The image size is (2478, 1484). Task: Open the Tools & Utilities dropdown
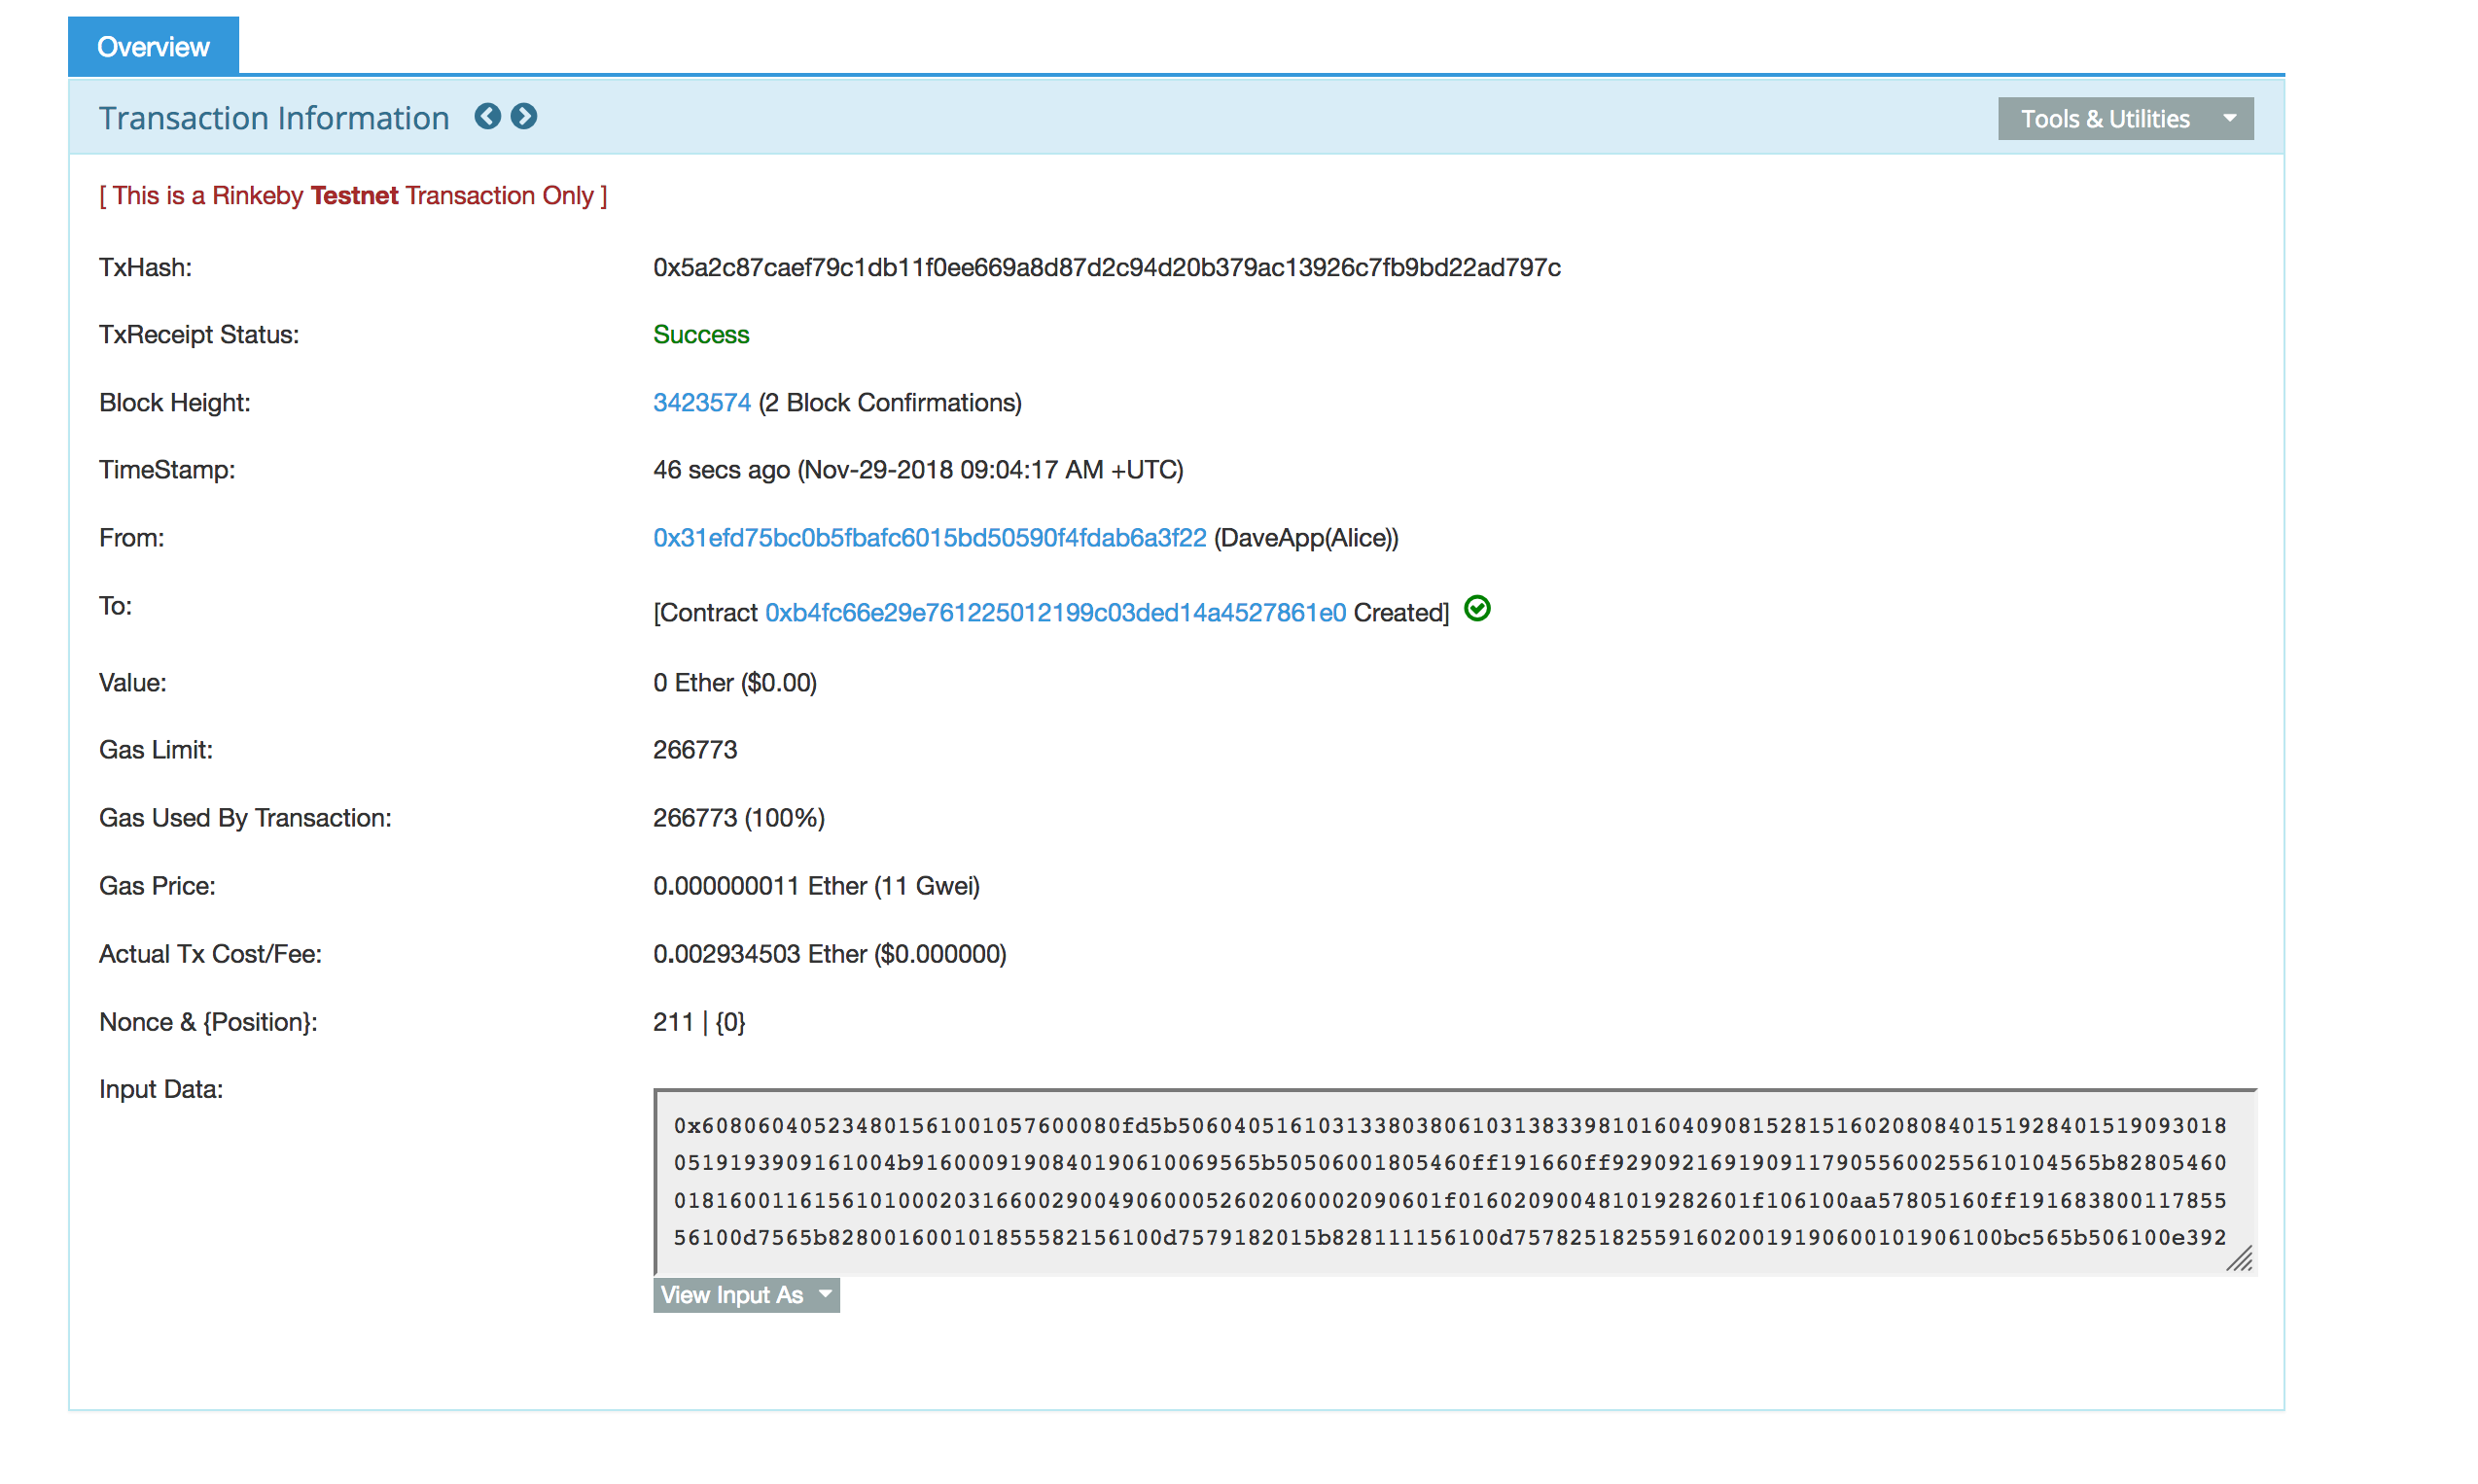coord(2104,119)
